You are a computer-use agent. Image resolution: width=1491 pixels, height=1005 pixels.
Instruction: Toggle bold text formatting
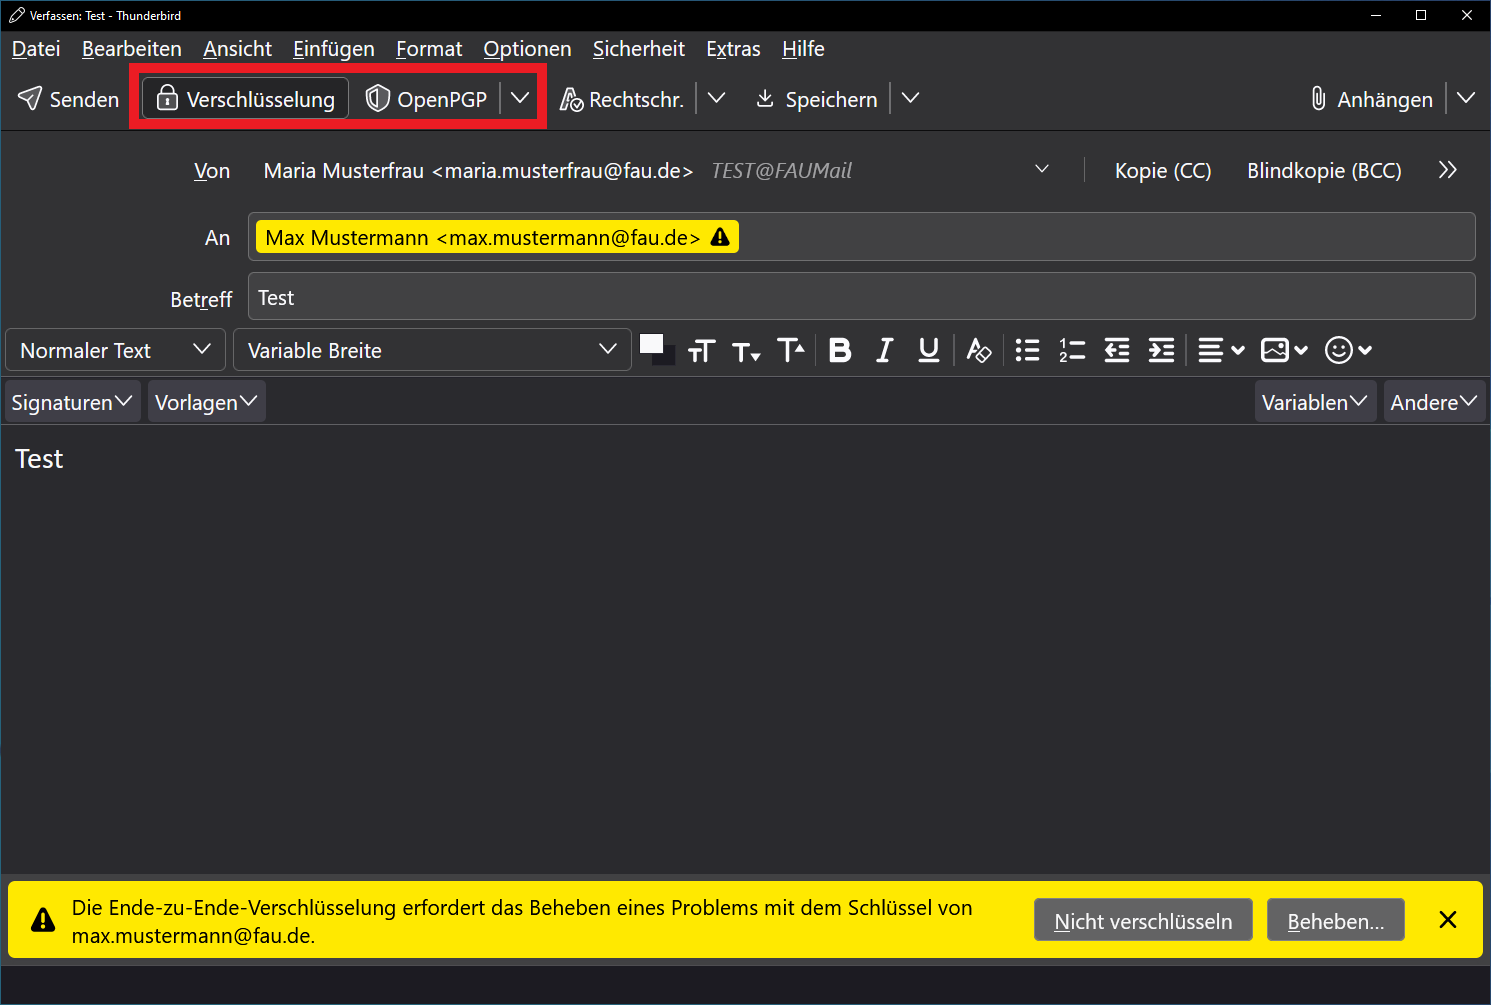pos(840,350)
